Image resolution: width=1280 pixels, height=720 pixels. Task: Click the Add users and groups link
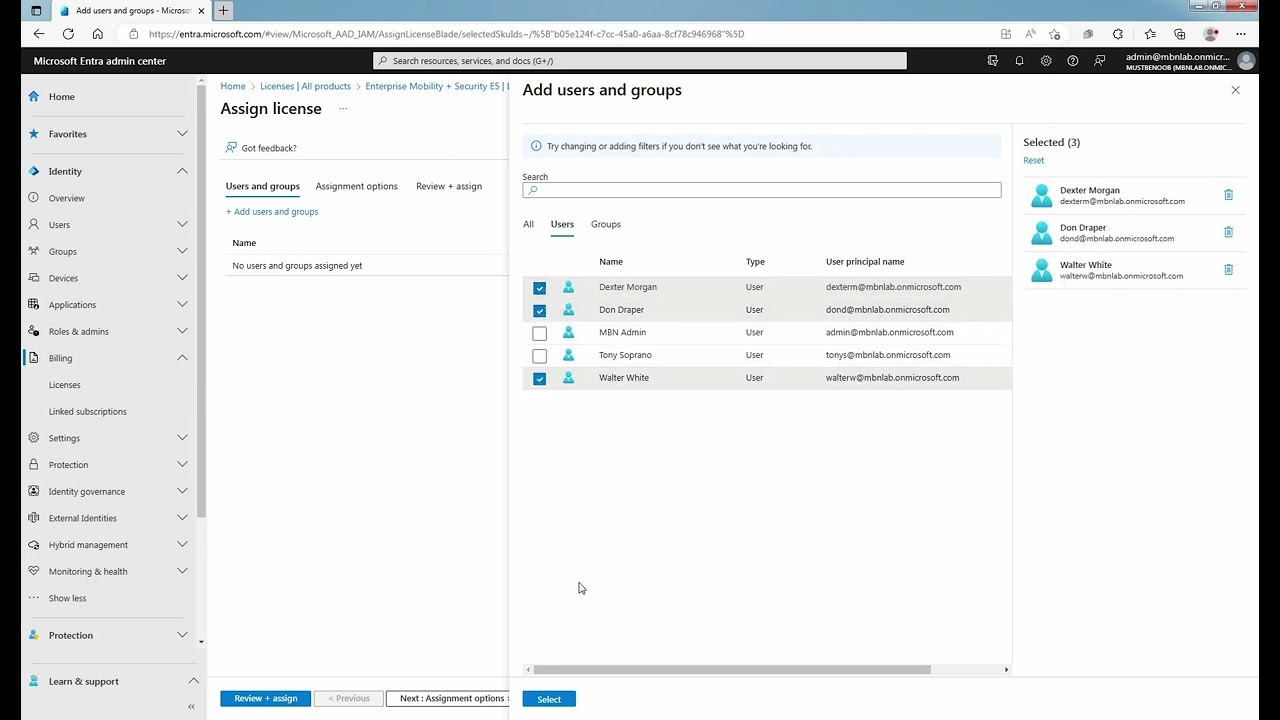point(272,212)
